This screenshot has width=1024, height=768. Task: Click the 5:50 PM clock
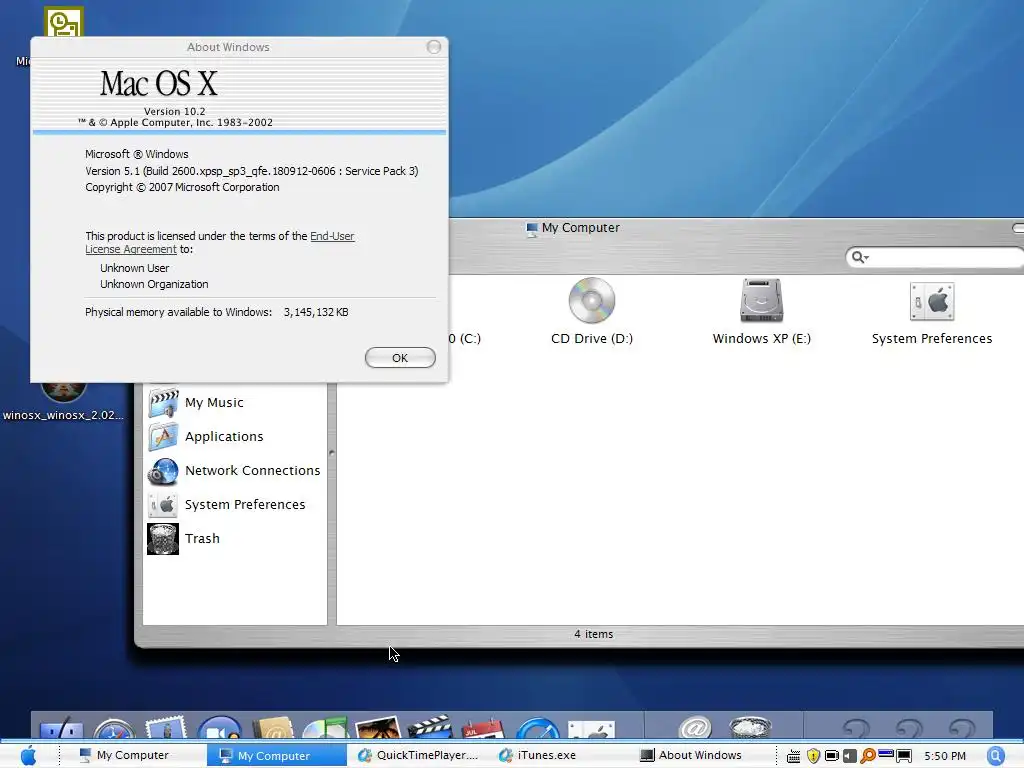pos(944,756)
